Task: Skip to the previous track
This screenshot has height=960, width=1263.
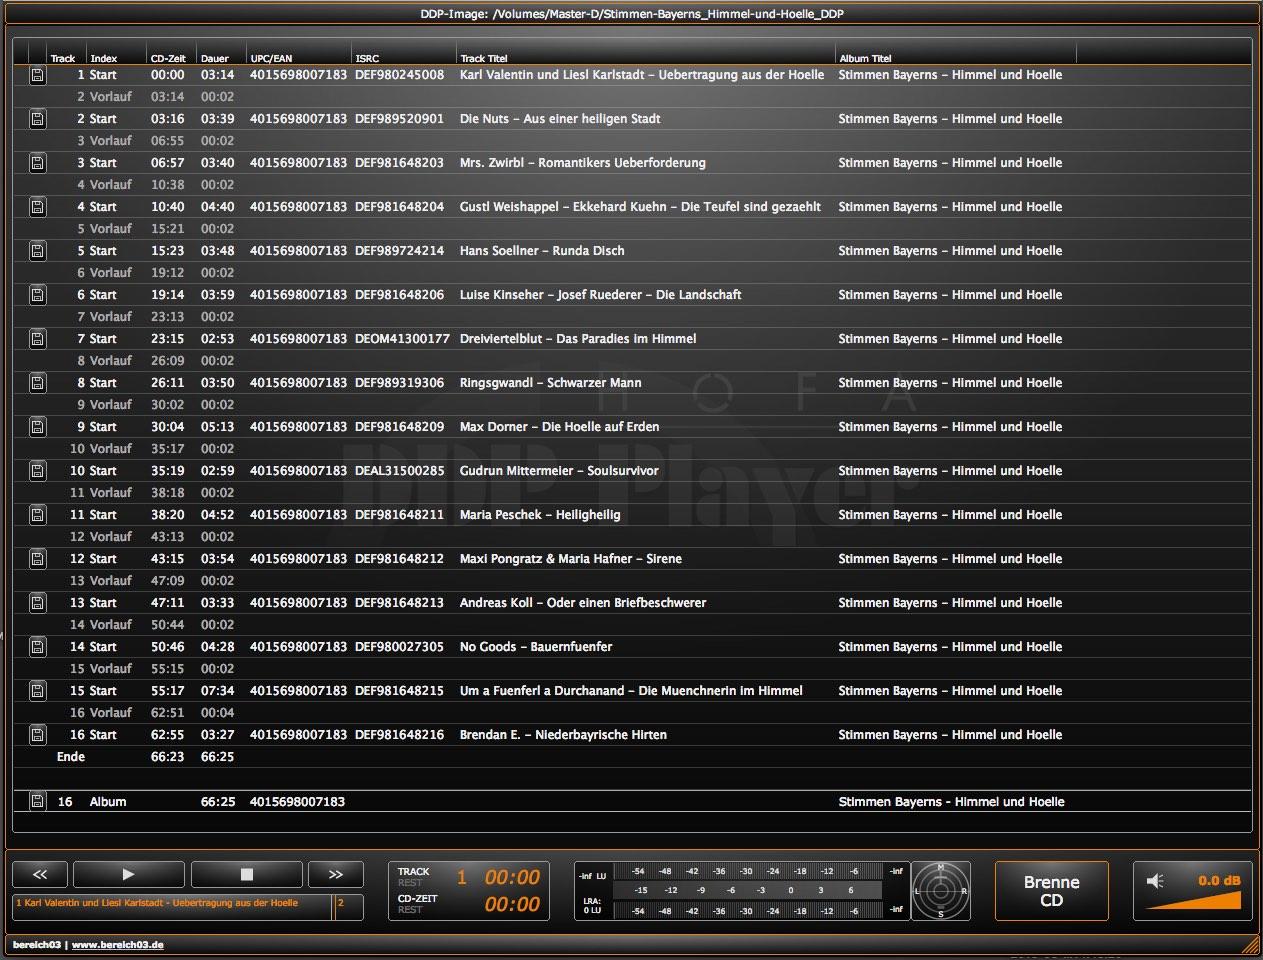Action: pos(40,874)
